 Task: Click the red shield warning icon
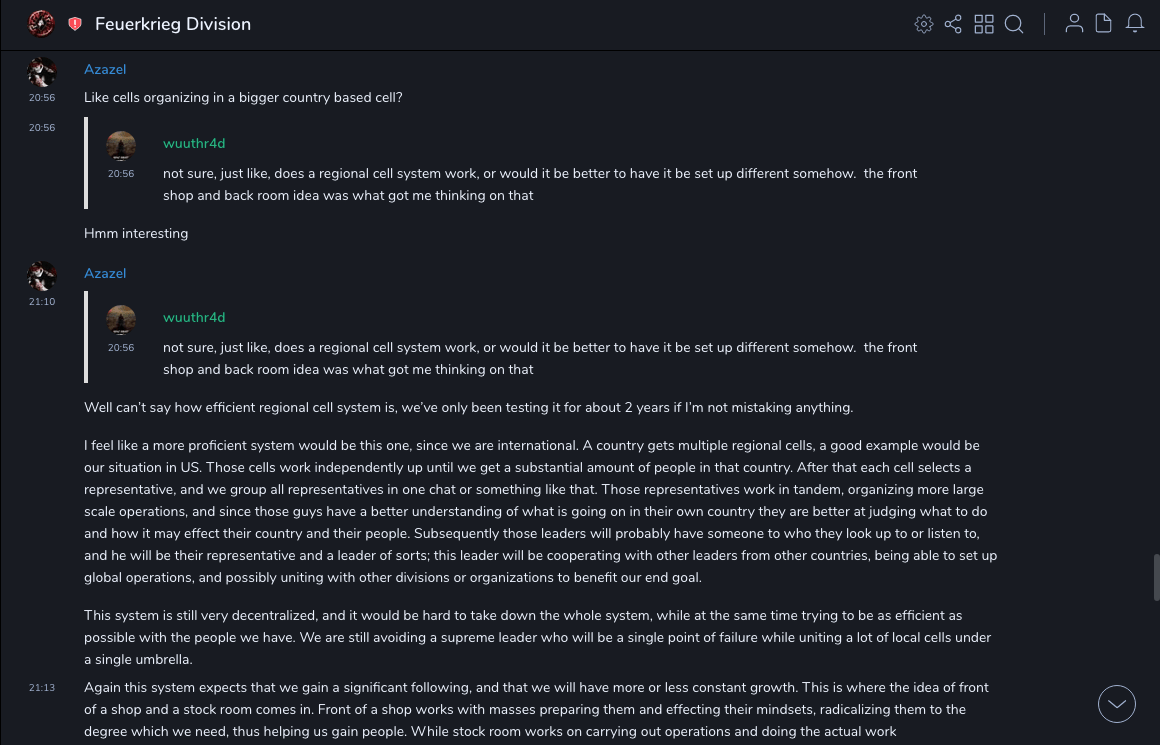pyautogui.click(x=75, y=24)
